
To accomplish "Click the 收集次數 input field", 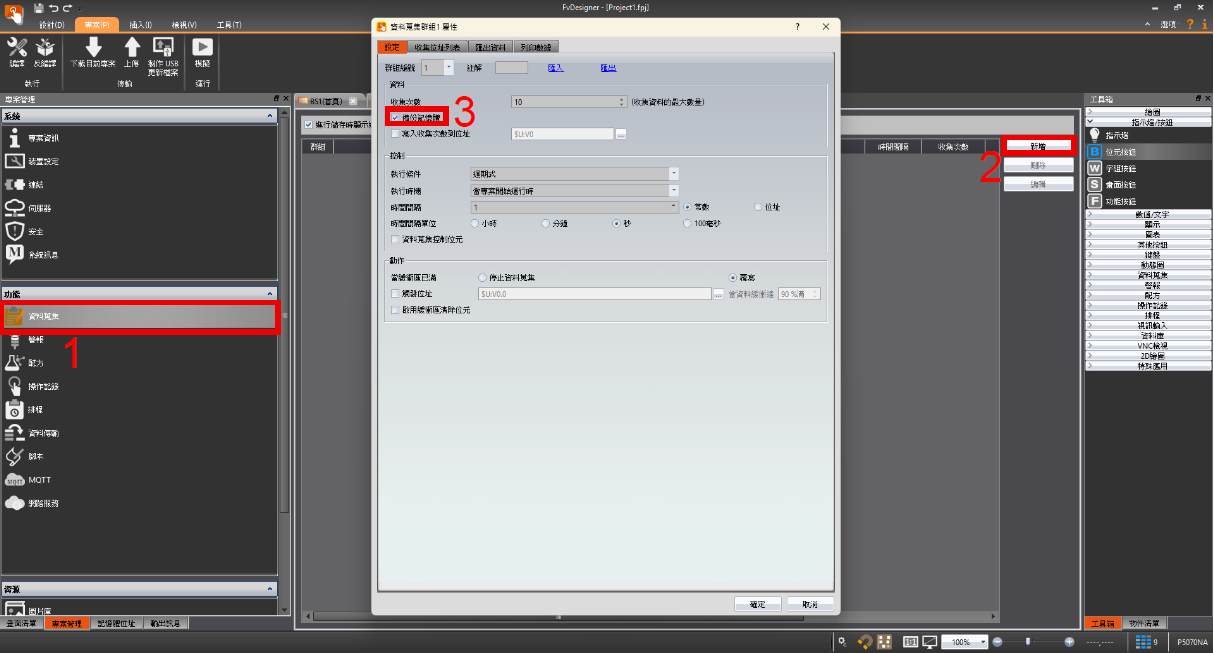I will [x=567, y=102].
